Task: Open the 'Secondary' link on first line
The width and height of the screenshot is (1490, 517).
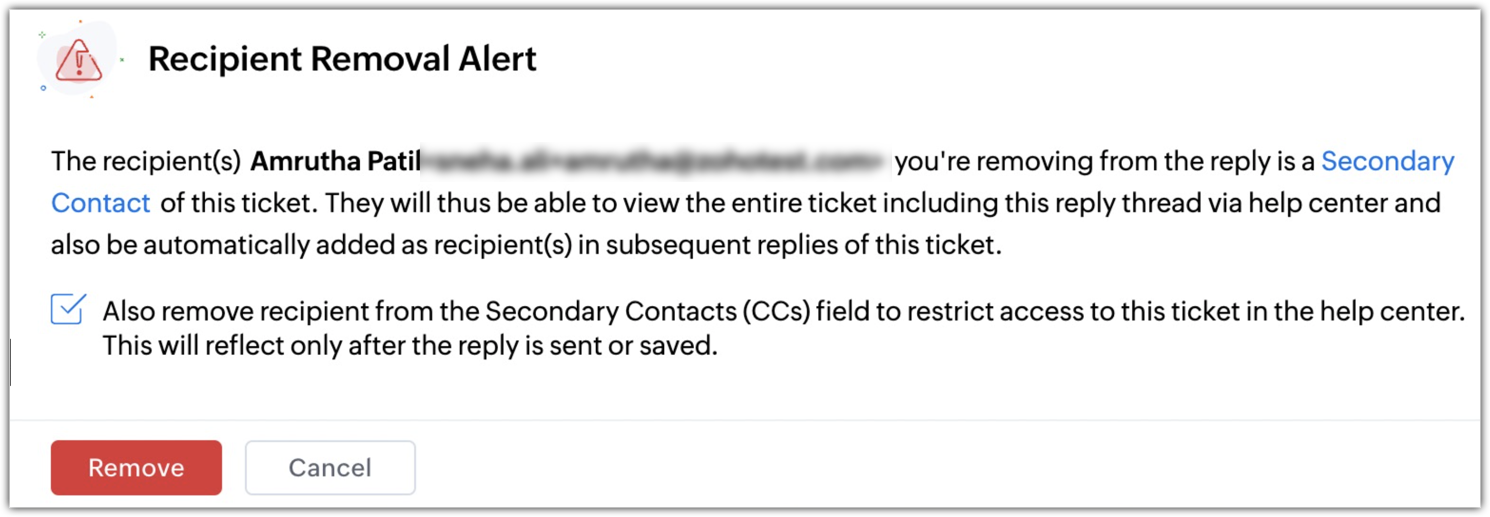Action: 1388,161
